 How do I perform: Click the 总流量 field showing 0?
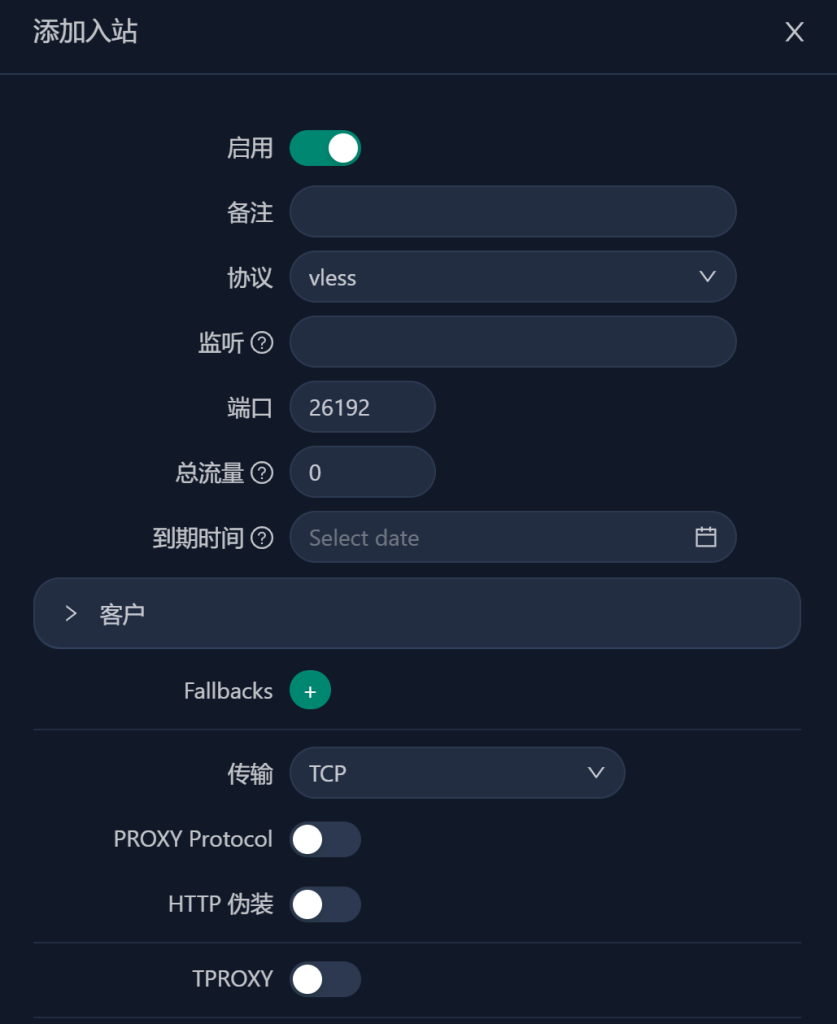point(362,472)
